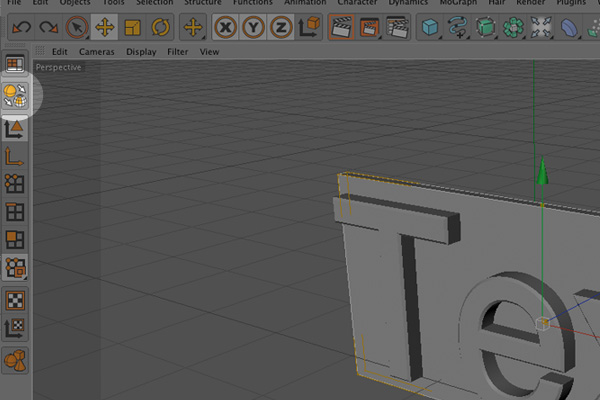
Task: Open the viewport Display menu
Action: (x=141, y=52)
